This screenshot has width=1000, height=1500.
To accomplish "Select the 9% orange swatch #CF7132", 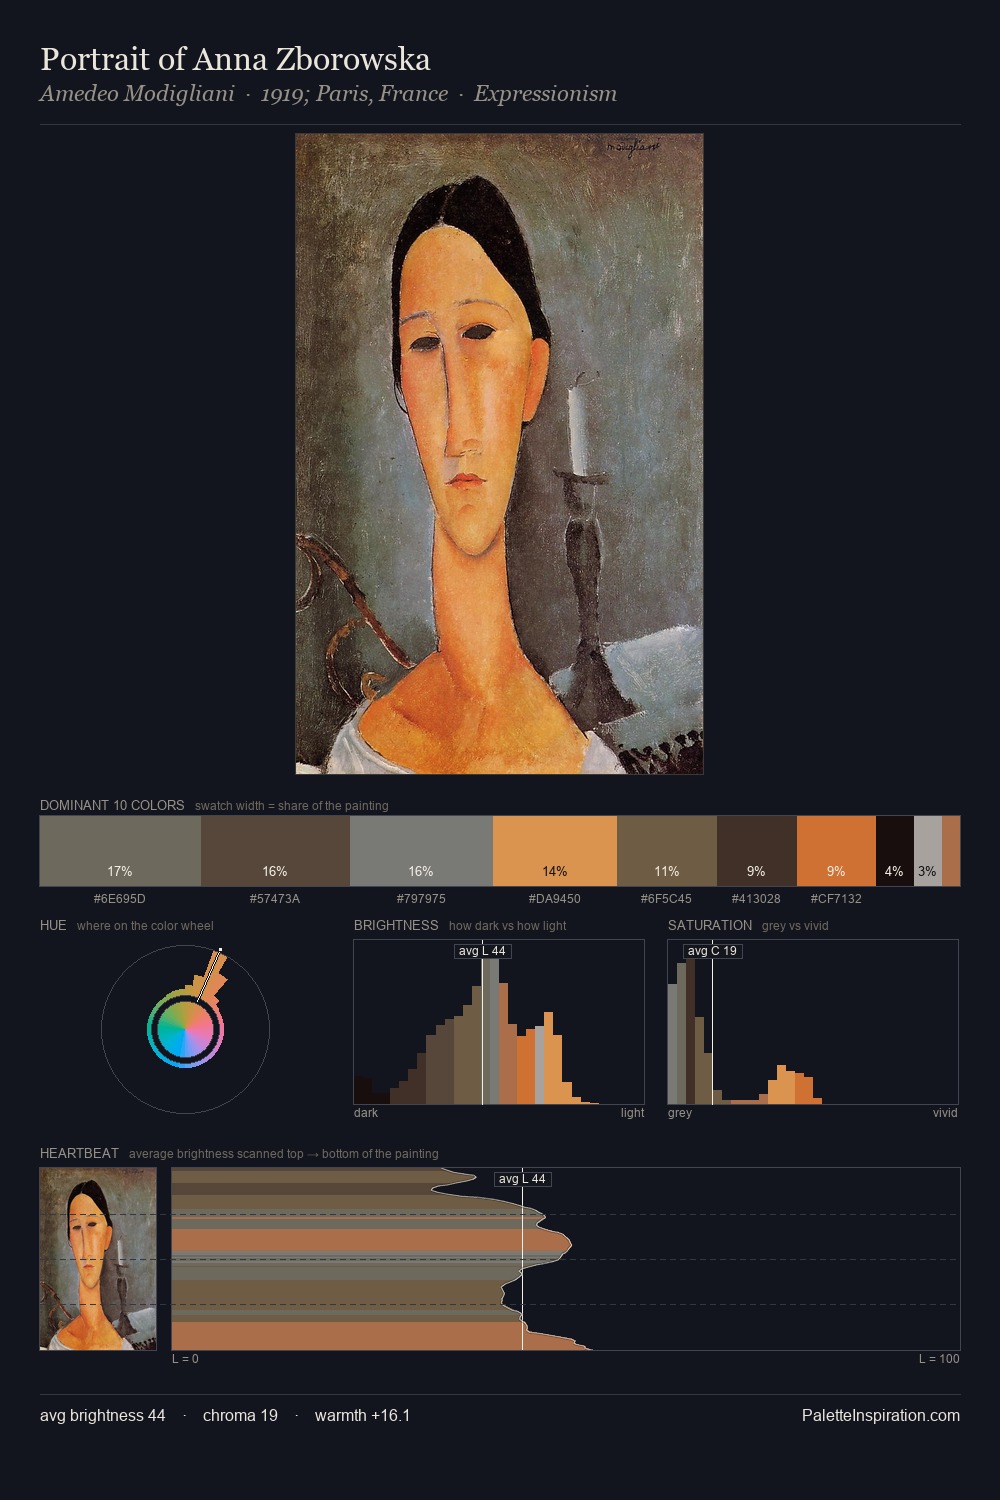I will coord(836,851).
